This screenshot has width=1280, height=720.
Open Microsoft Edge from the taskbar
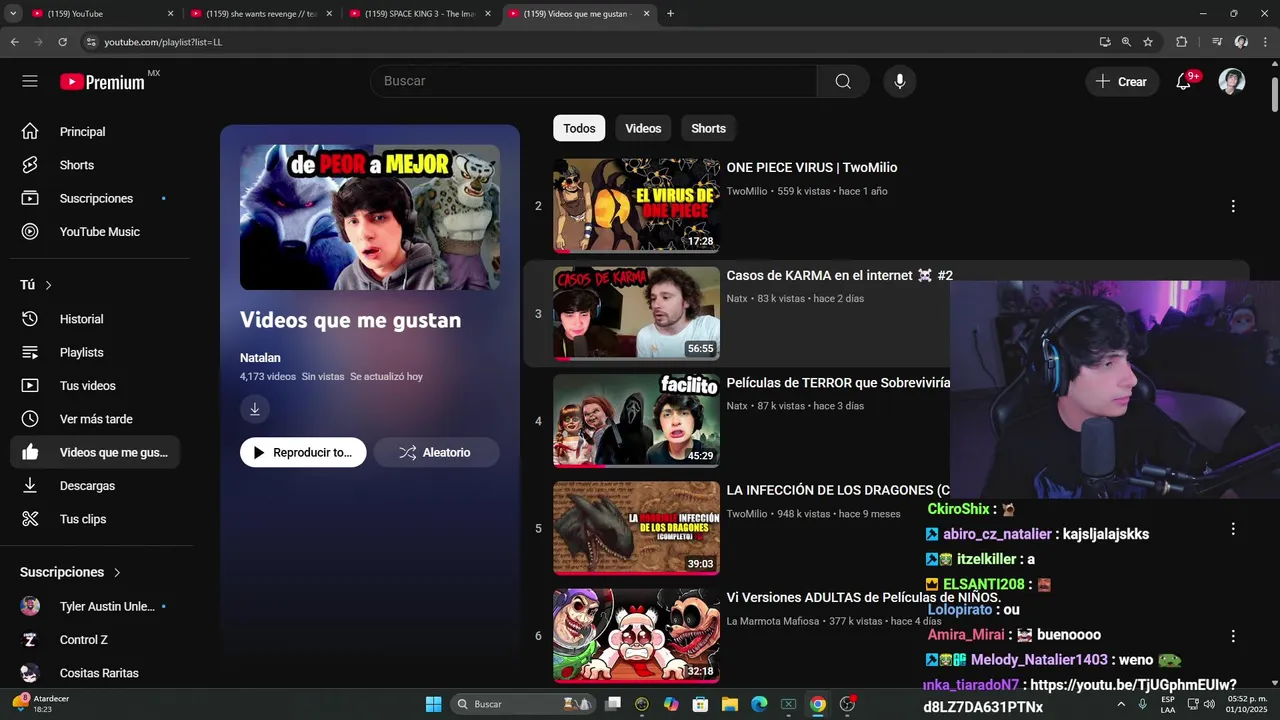[759, 704]
